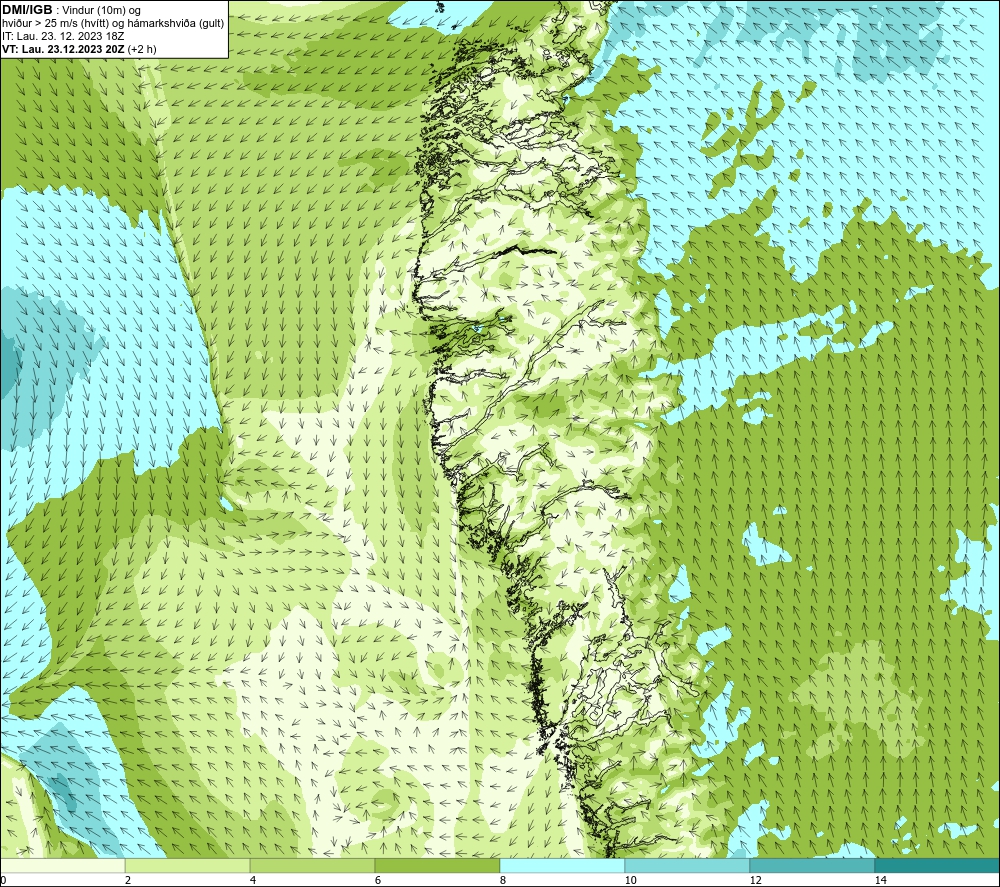
Task: Click the scale label '14'
Action: (880, 880)
